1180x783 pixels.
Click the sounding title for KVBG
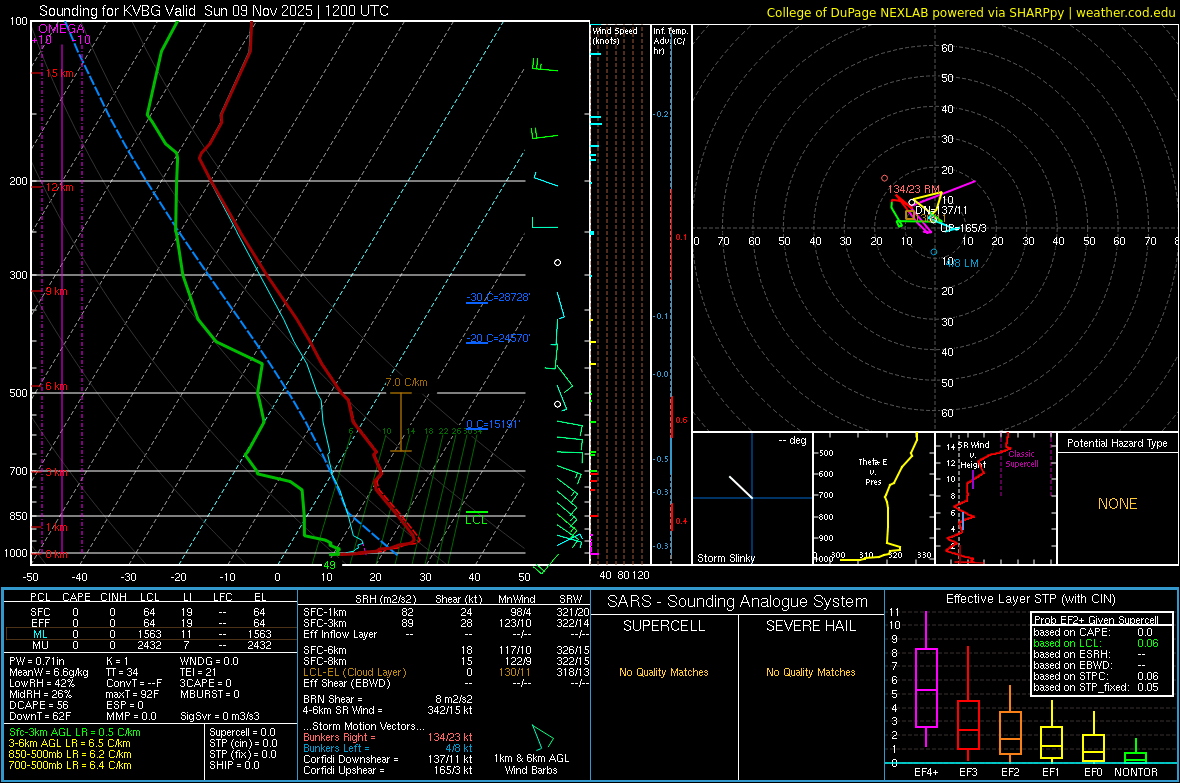pos(214,11)
